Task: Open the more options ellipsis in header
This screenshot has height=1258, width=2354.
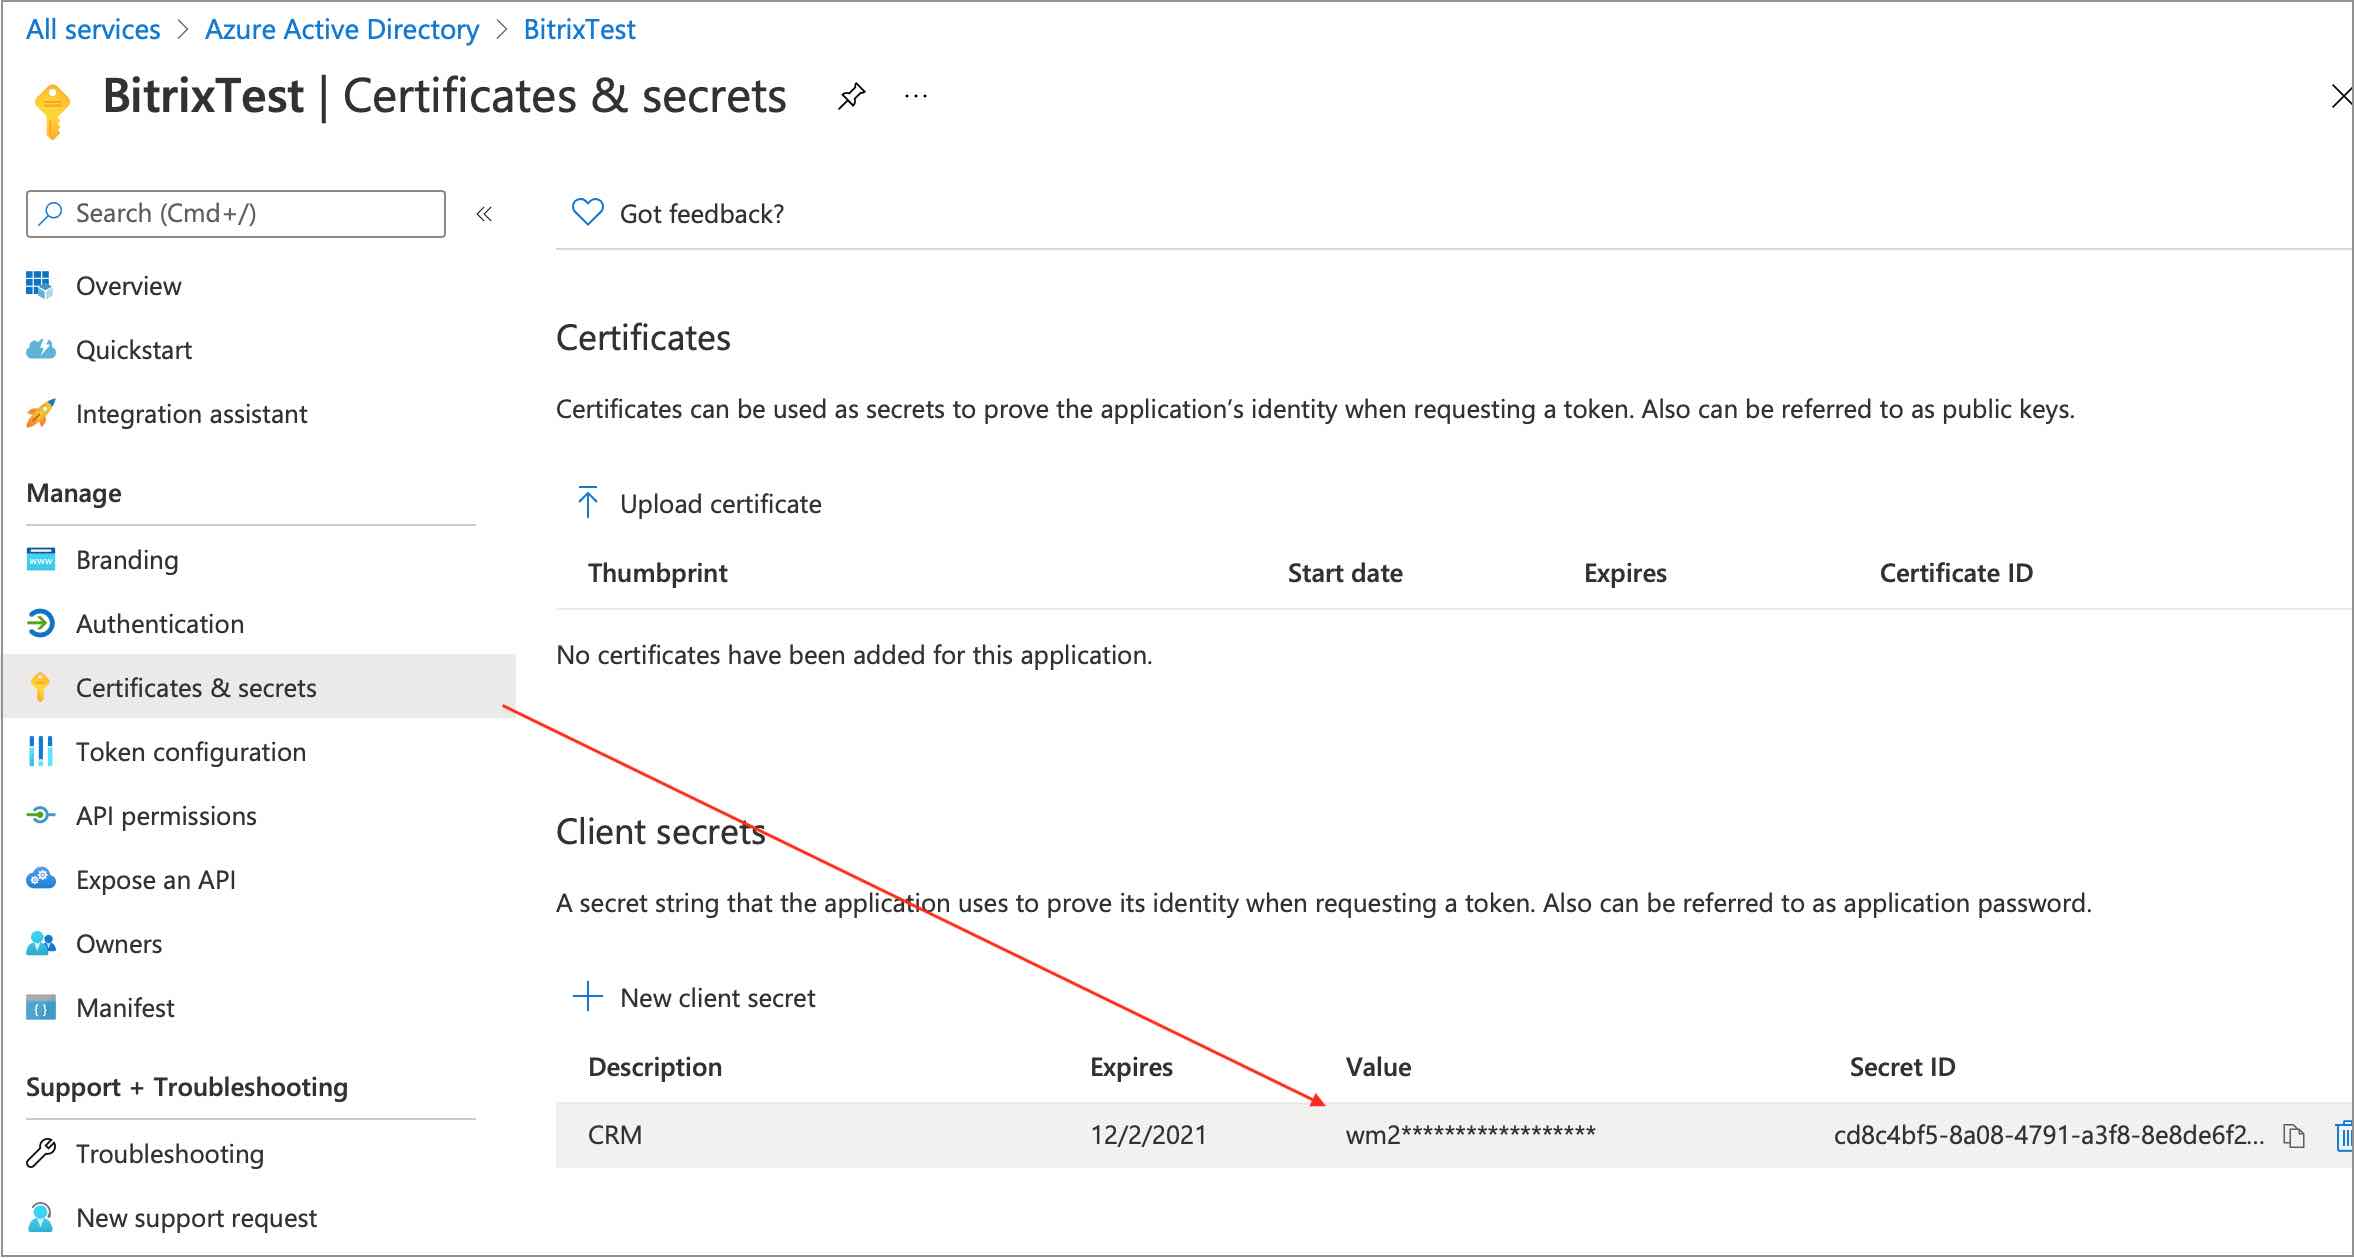Action: click(x=915, y=97)
